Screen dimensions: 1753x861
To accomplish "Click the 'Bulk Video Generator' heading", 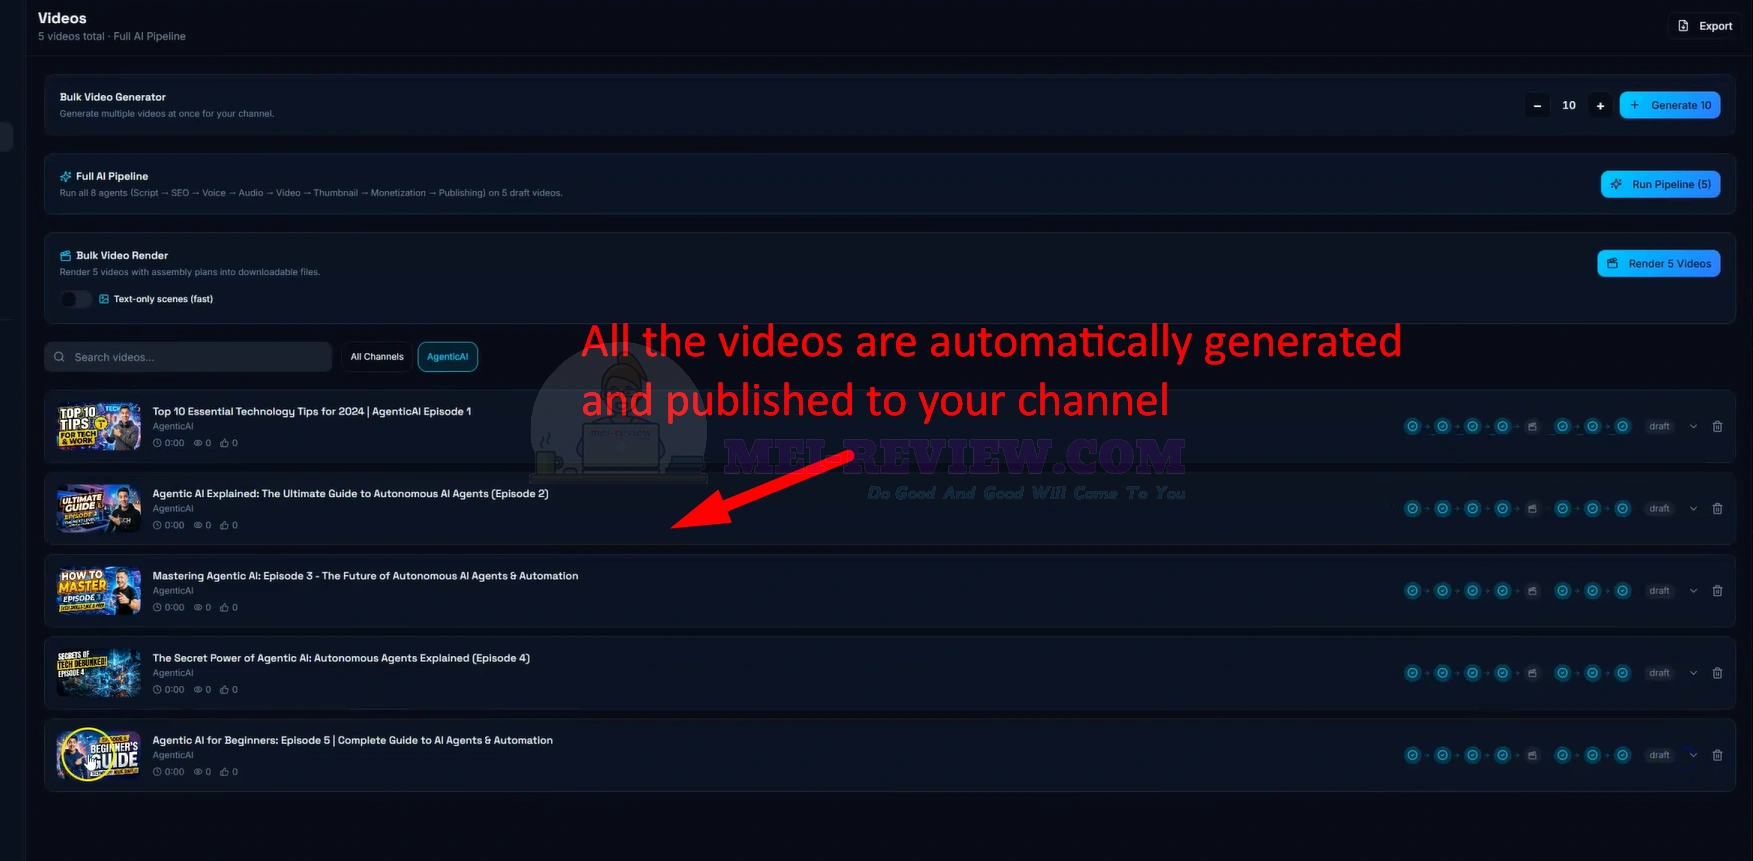I will click(113, 97).
